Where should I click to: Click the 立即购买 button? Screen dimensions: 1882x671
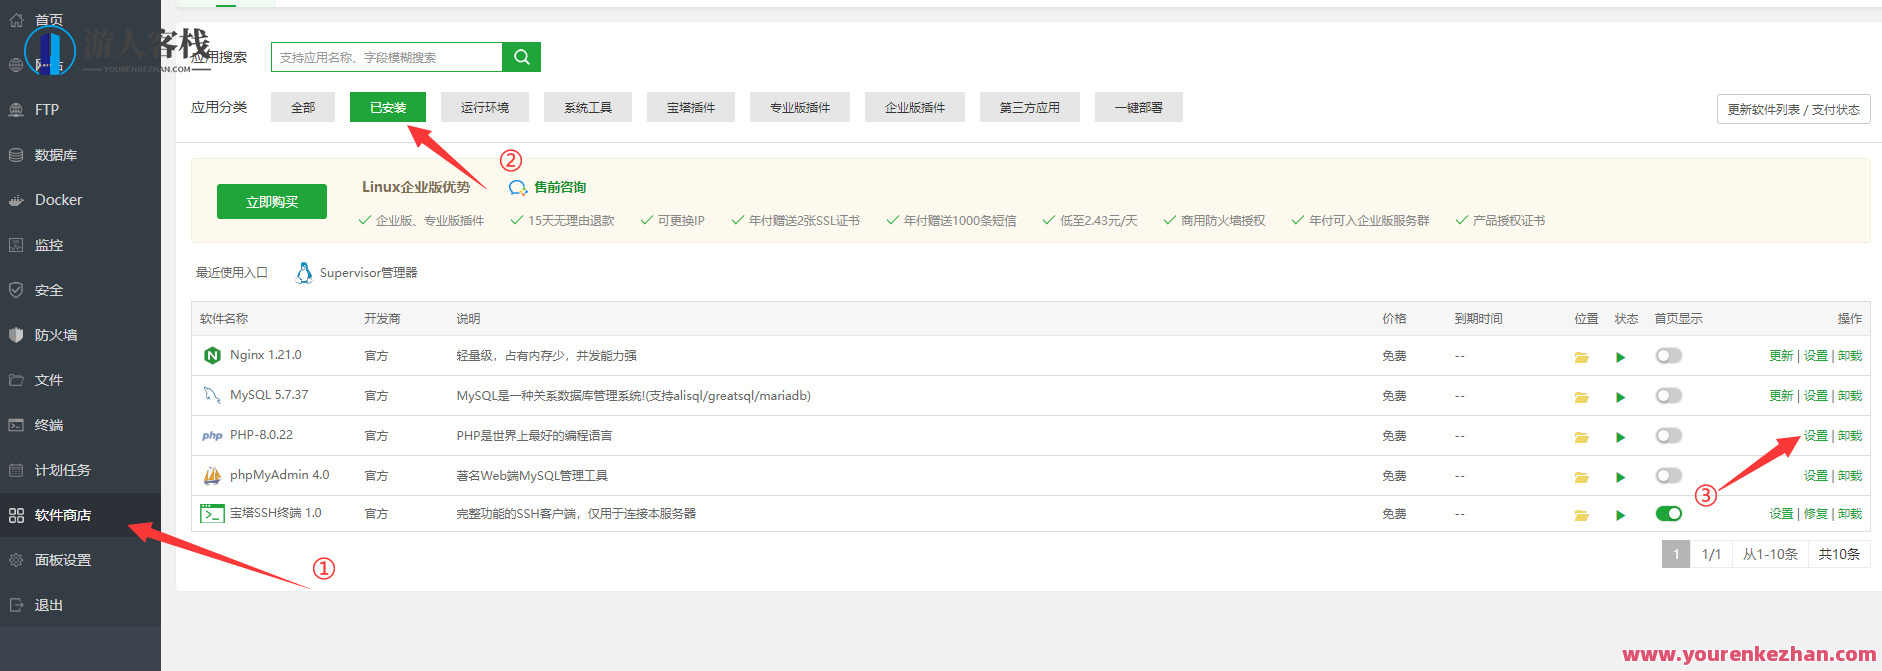(x=272, y=201)
